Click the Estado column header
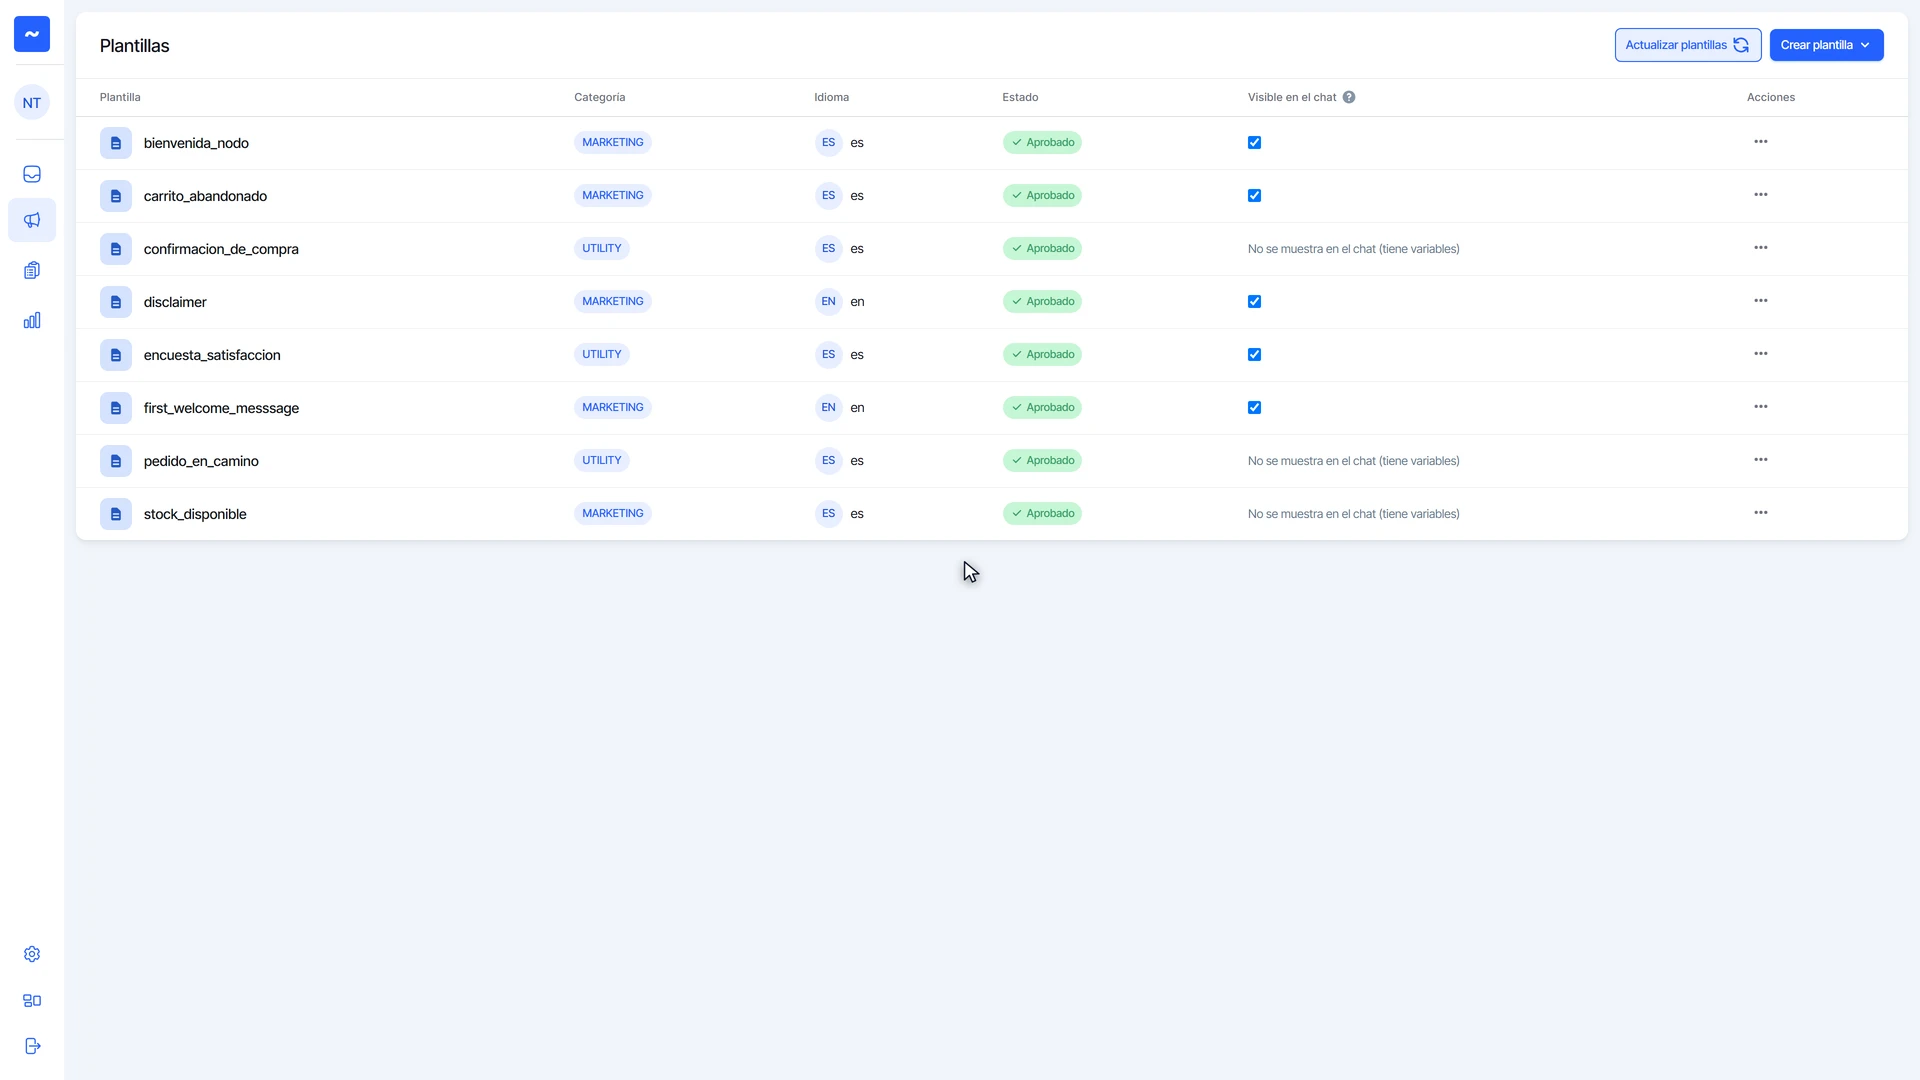The image size is (1920, 1080). pyautogui.click(x=1020, y=97)
